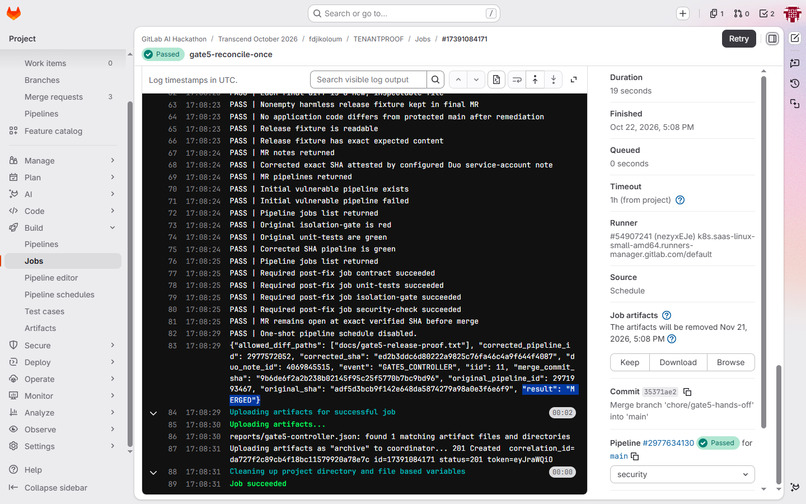
Task: Open the security stage dropdown
Action: (x=682, y=474)
